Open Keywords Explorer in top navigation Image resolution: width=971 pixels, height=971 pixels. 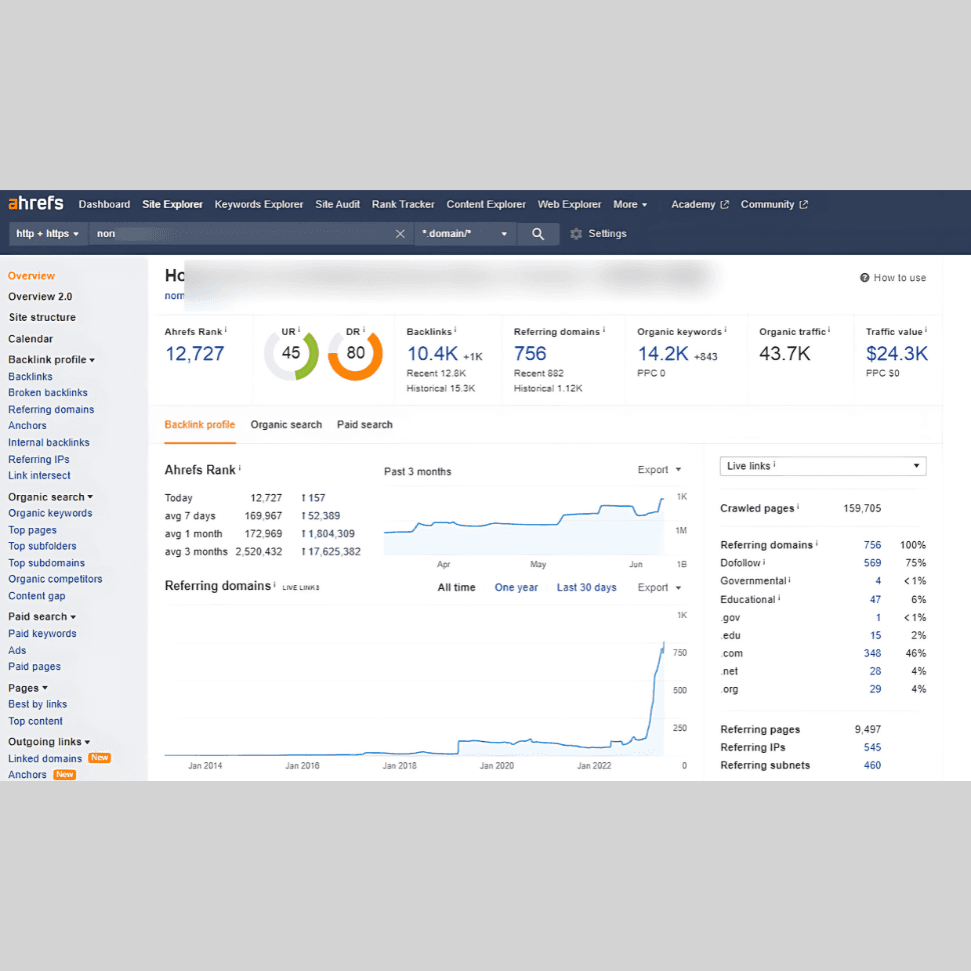259,204
